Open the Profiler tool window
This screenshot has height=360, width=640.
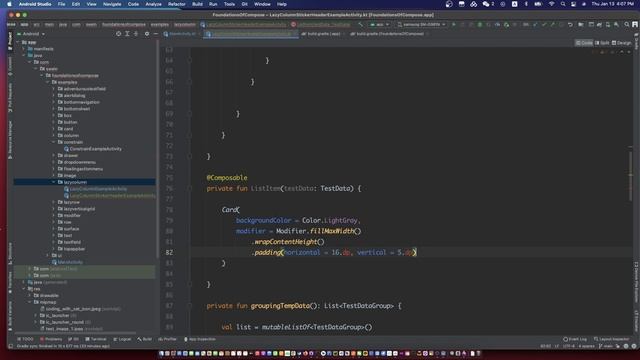(x=167, y=339)
